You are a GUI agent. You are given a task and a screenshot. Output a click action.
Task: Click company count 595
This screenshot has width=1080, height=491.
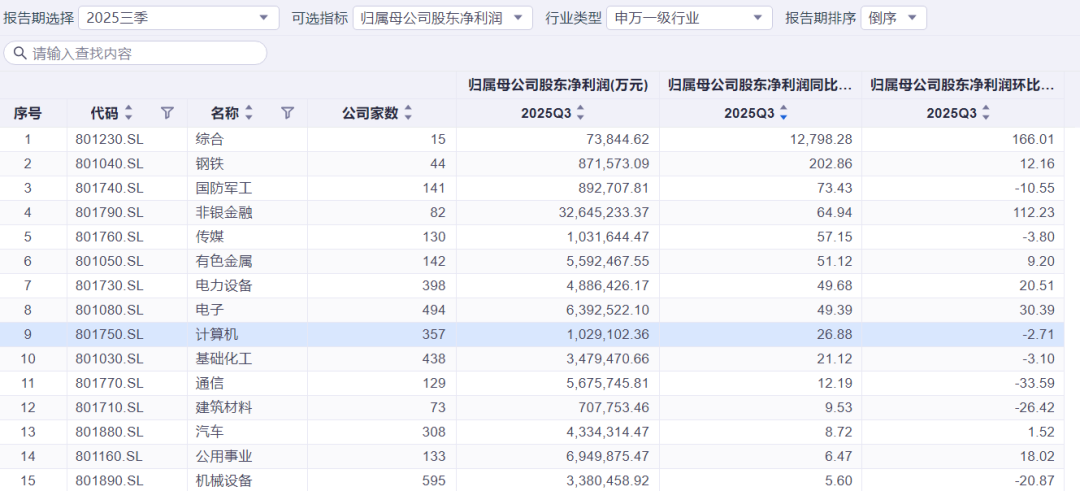tap(435, 481)
